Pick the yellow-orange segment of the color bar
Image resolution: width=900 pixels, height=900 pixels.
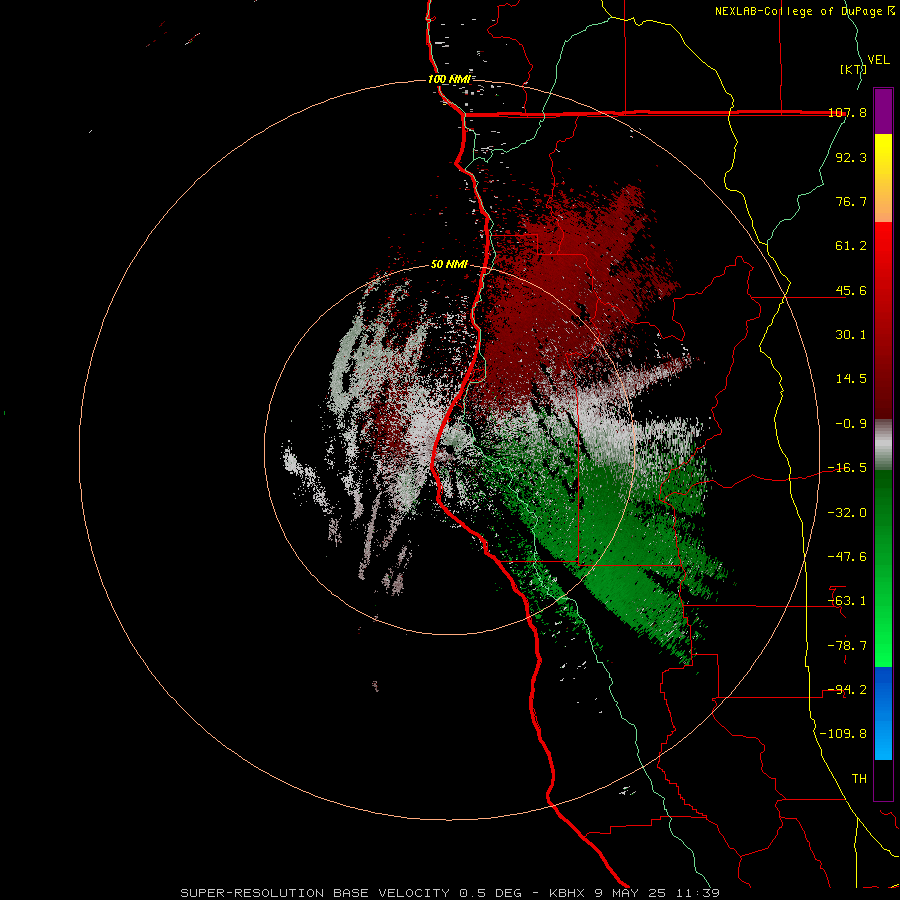[883, 178]
